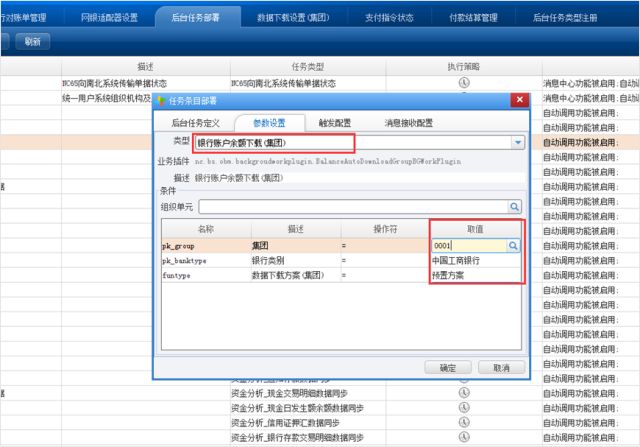Cancel with the 取消 button
This screenshot has width=640, height=447.
502,368
